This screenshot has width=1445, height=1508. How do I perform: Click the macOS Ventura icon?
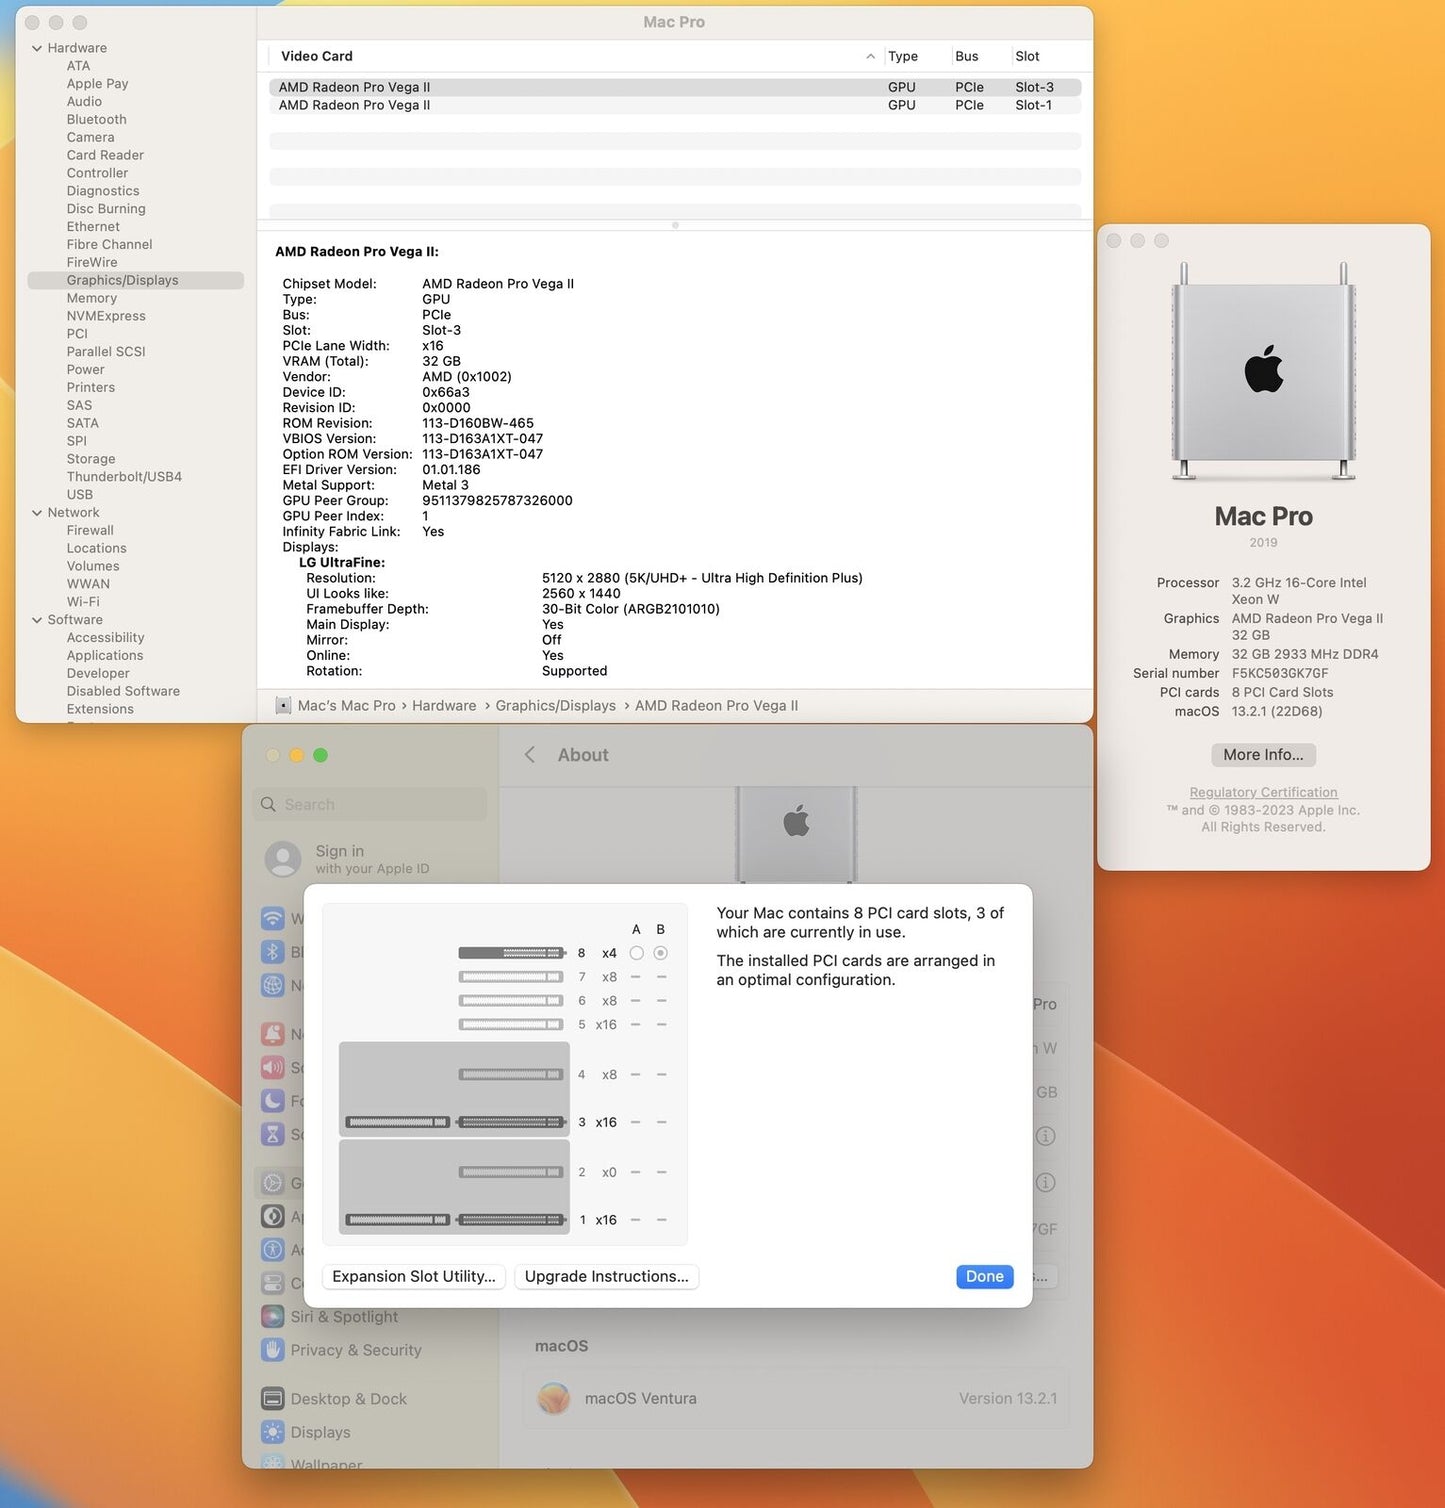pyautogui.click(x=554, y=1399)
